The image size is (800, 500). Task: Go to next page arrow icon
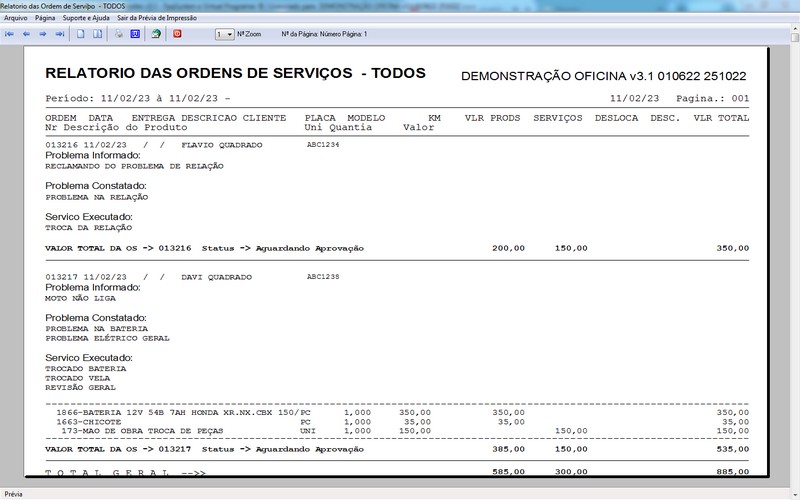point(43,34)
